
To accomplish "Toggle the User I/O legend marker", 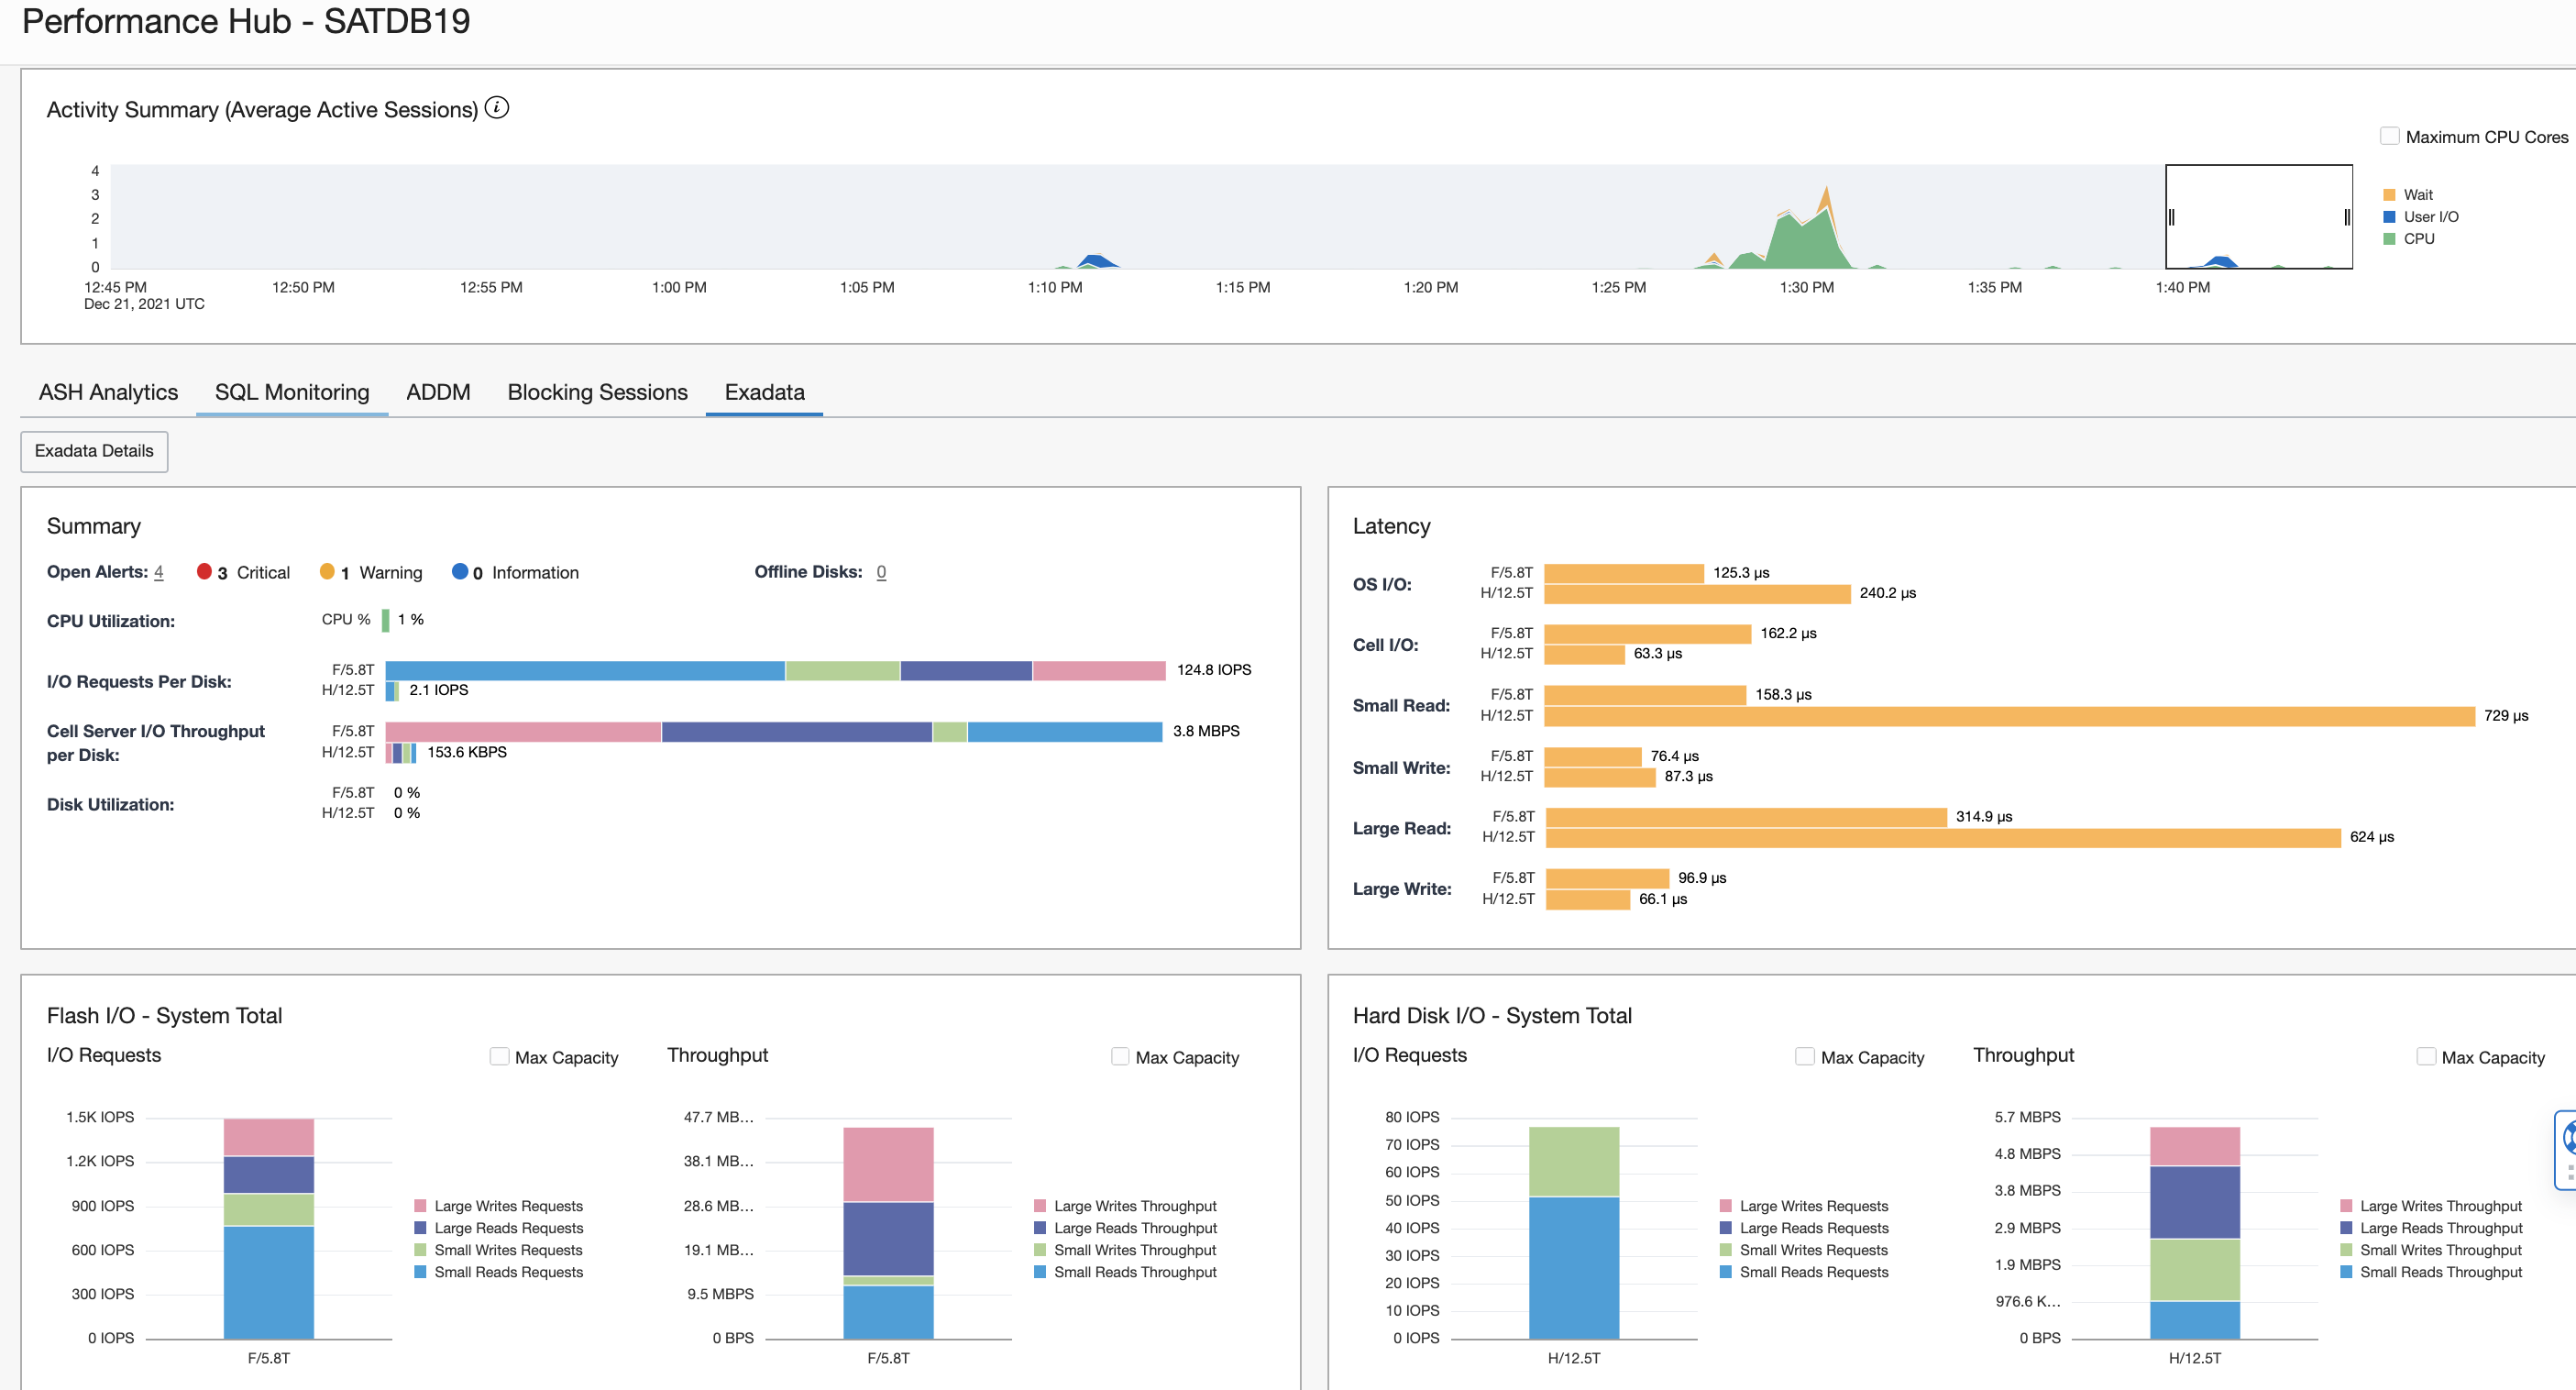I will tap(2389, 217).
